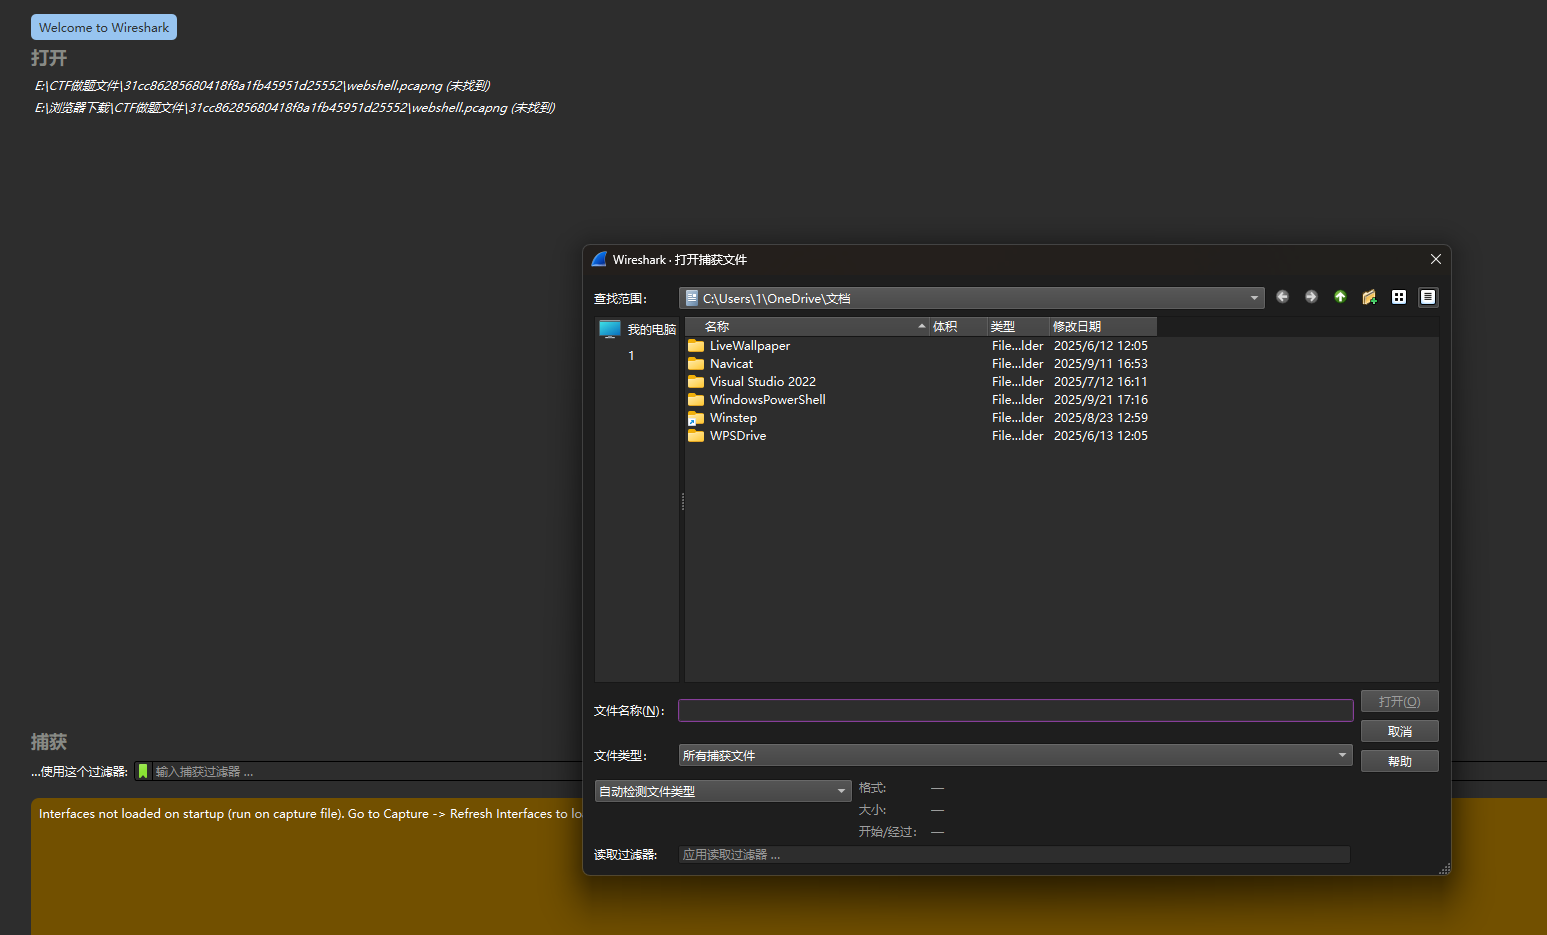The height and width of the screenshot is (935, 1547).
Task: Click date 2025/9/11 16:53
Action: [1101, 364]
